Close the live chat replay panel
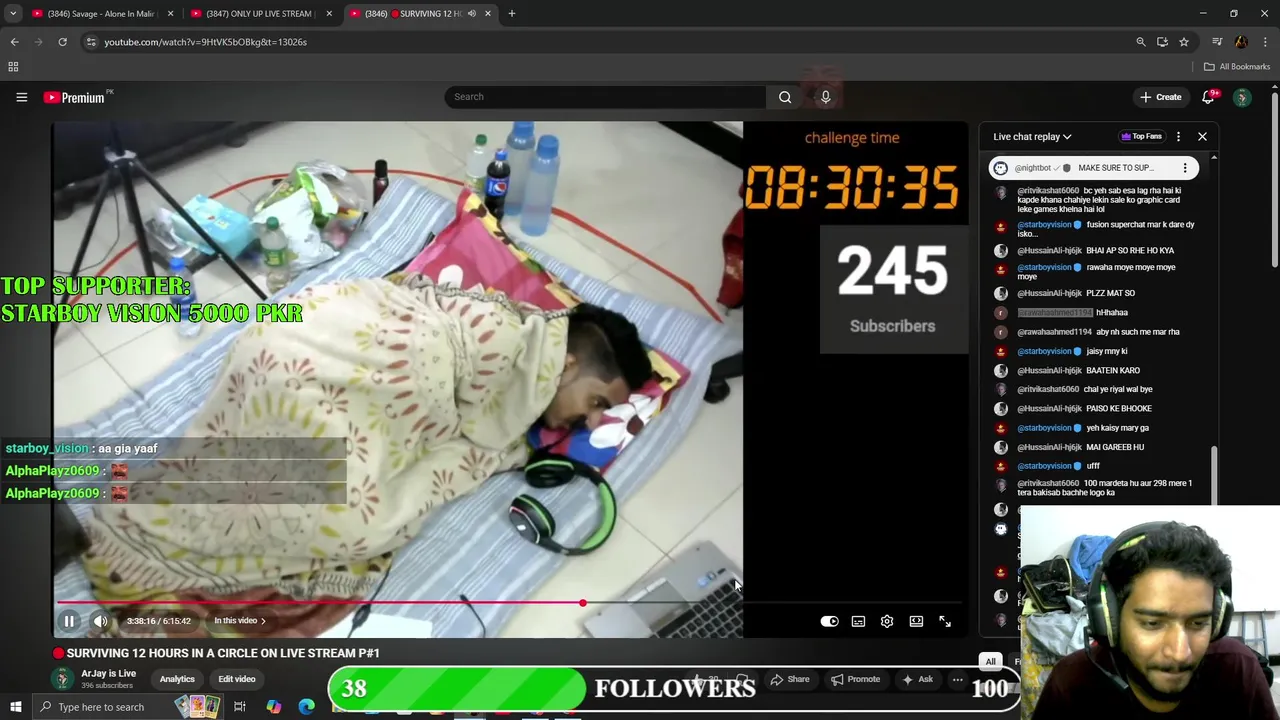Screen dimensions: 1280x720 click(1202, 137)
